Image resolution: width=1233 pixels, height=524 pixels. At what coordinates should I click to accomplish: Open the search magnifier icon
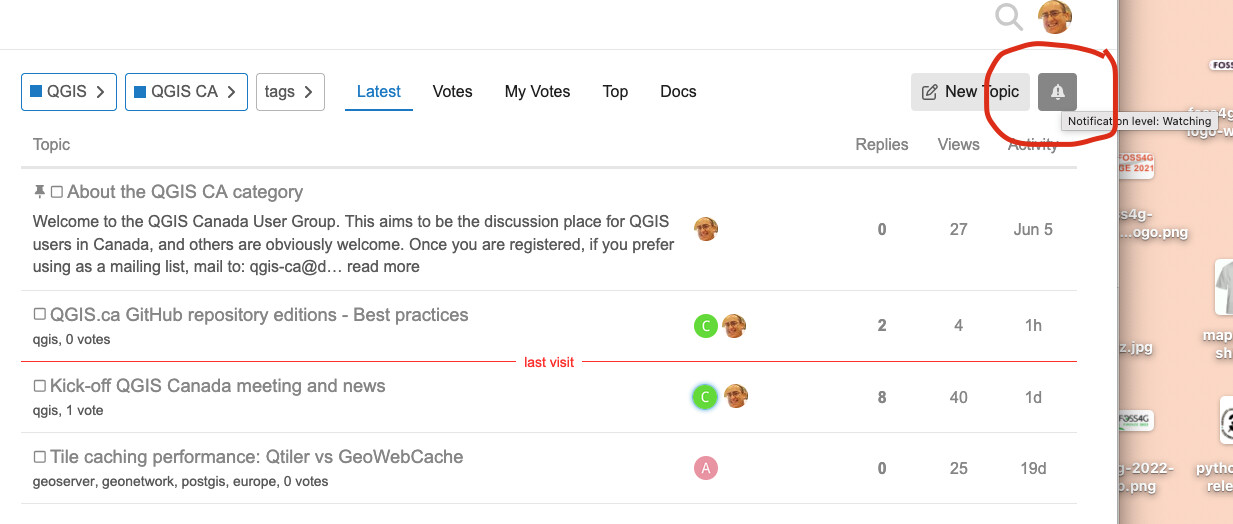1009,16
